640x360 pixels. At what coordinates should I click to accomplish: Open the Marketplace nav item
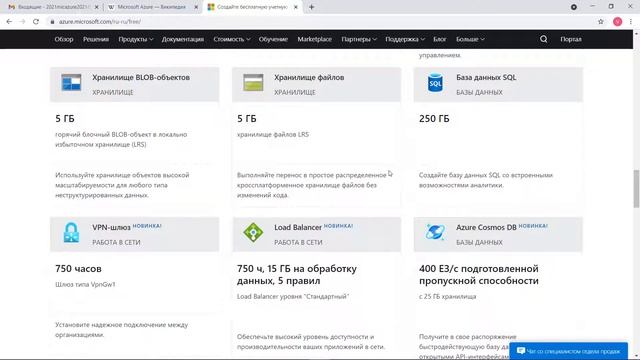[x=315, y=39]
